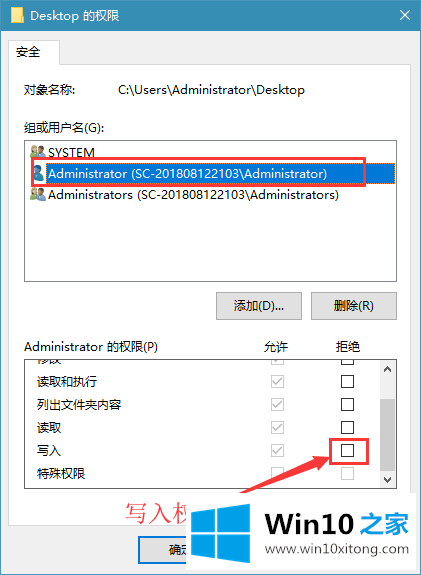Click the permissions list scrollbar thumb
This screenshot has width=421, height=575.
tap(387, 435)
